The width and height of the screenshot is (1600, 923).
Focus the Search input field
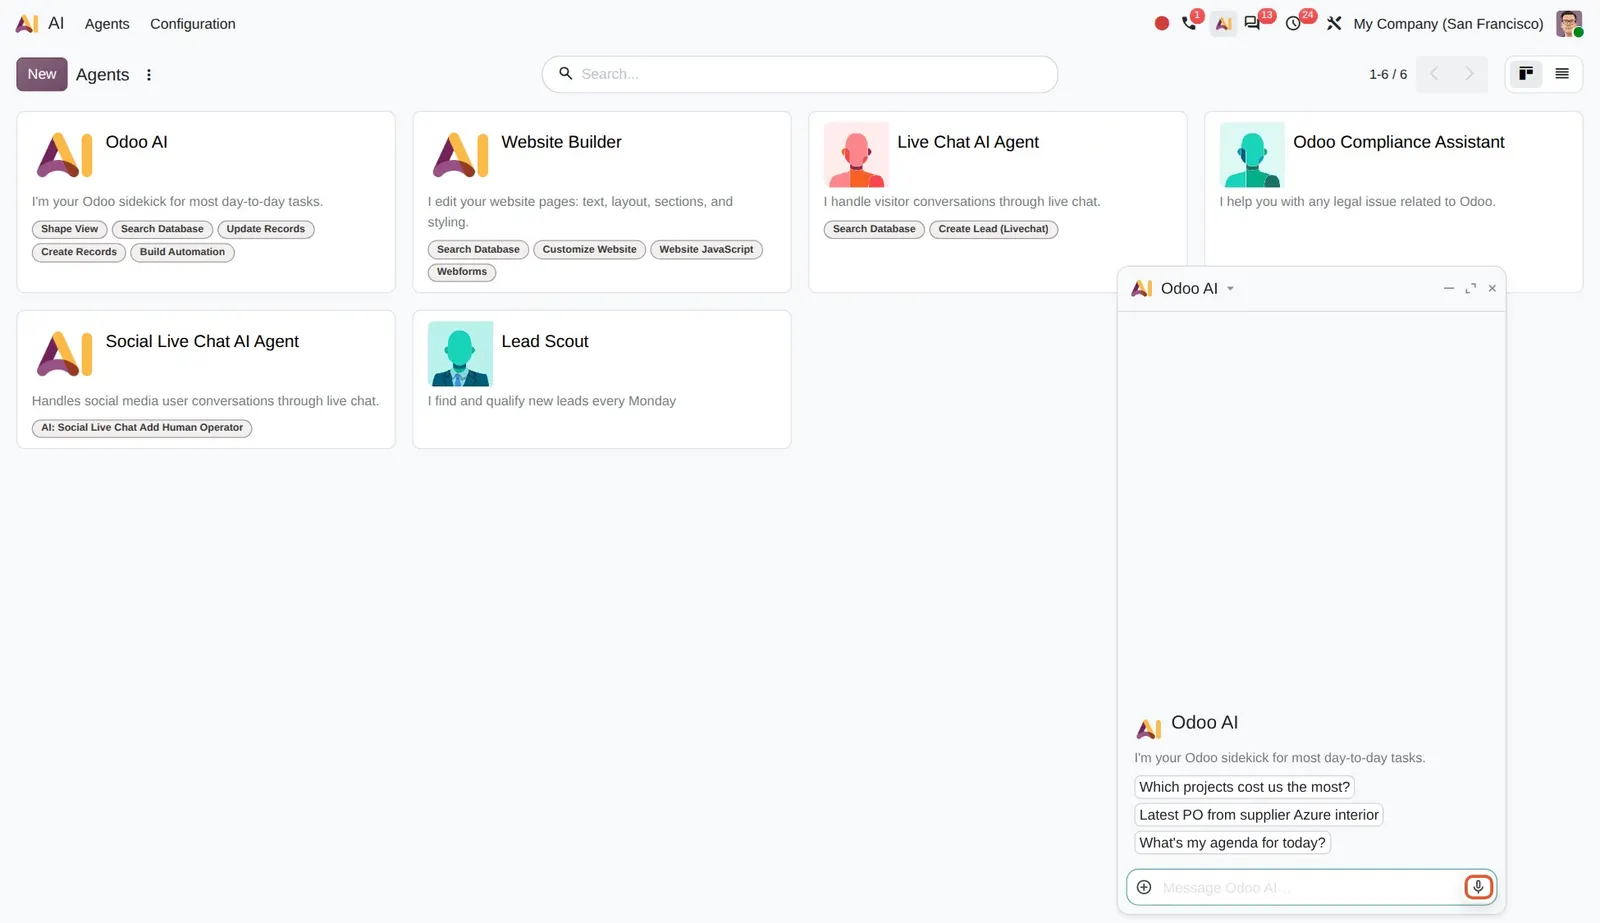[800, 74]
